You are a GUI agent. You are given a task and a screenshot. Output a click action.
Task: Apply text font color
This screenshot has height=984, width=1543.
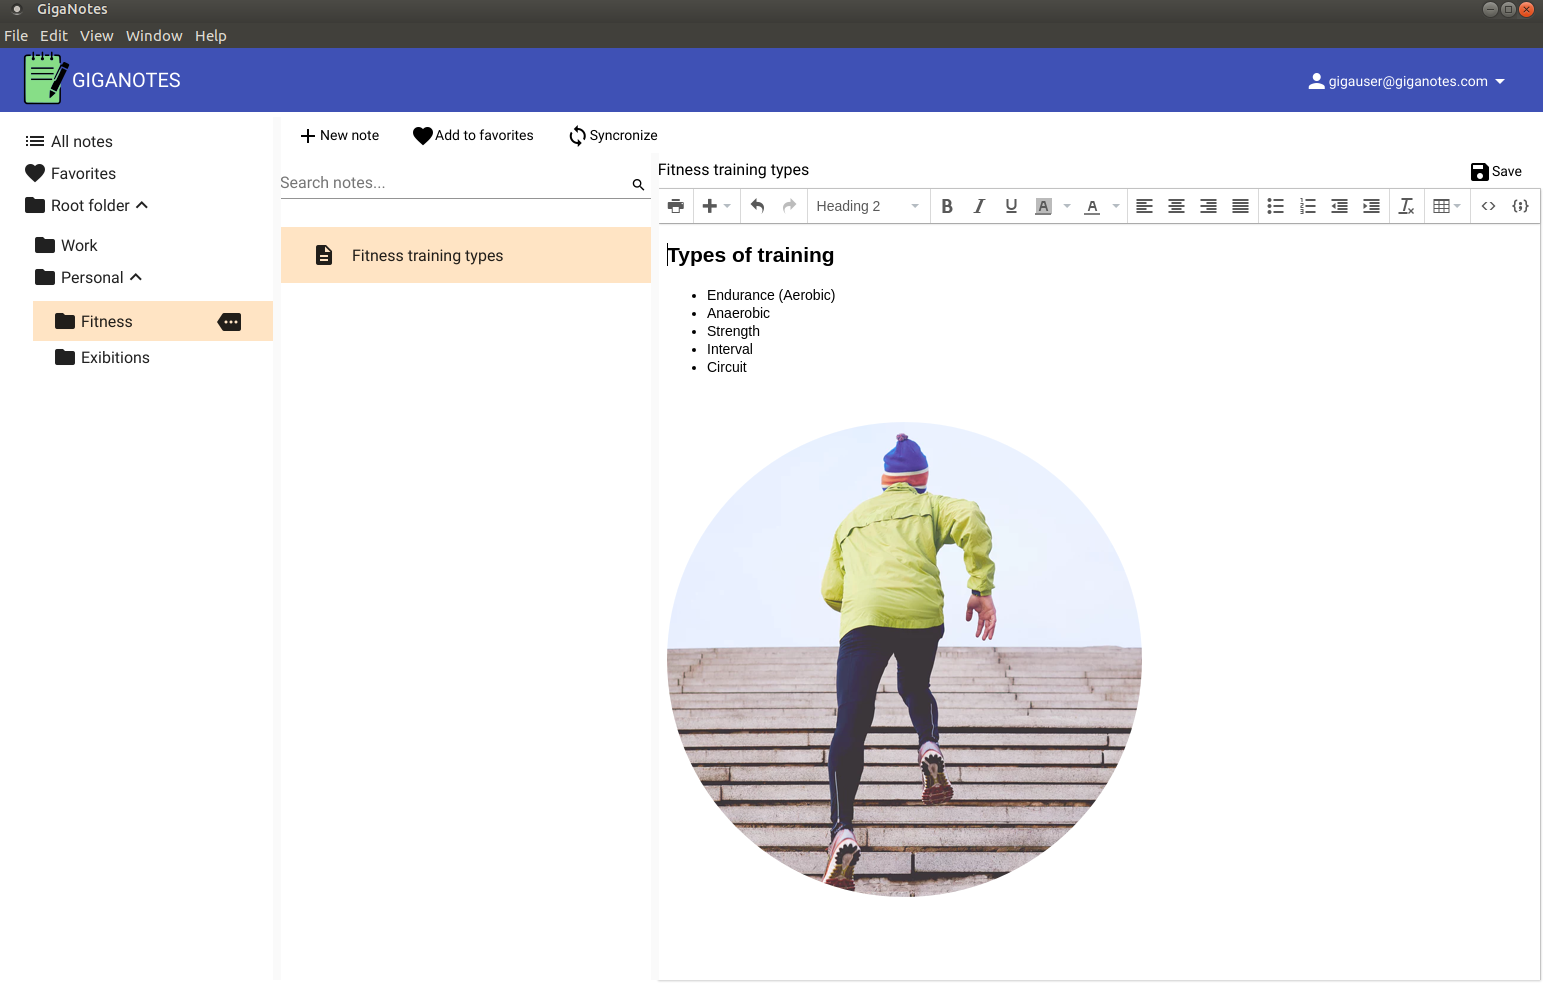(x=1092, y=206)
